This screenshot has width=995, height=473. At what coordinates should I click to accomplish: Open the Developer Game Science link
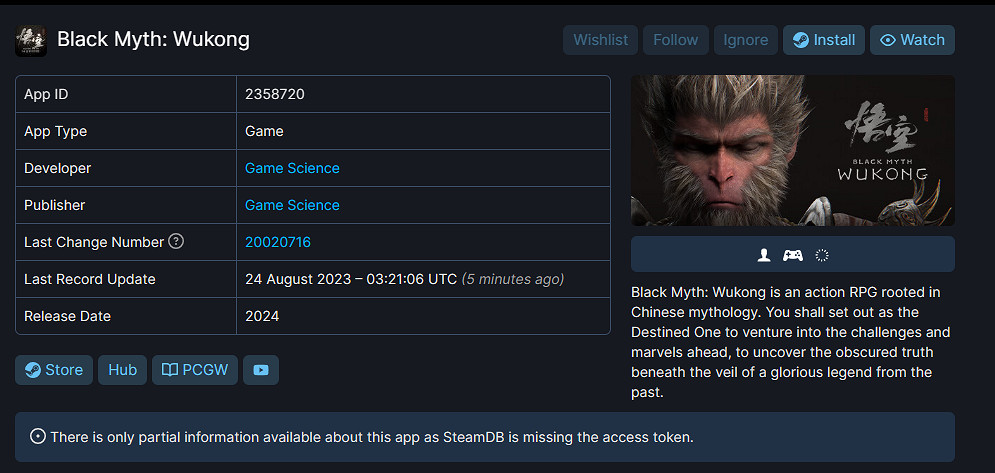(x=292, y=168)
